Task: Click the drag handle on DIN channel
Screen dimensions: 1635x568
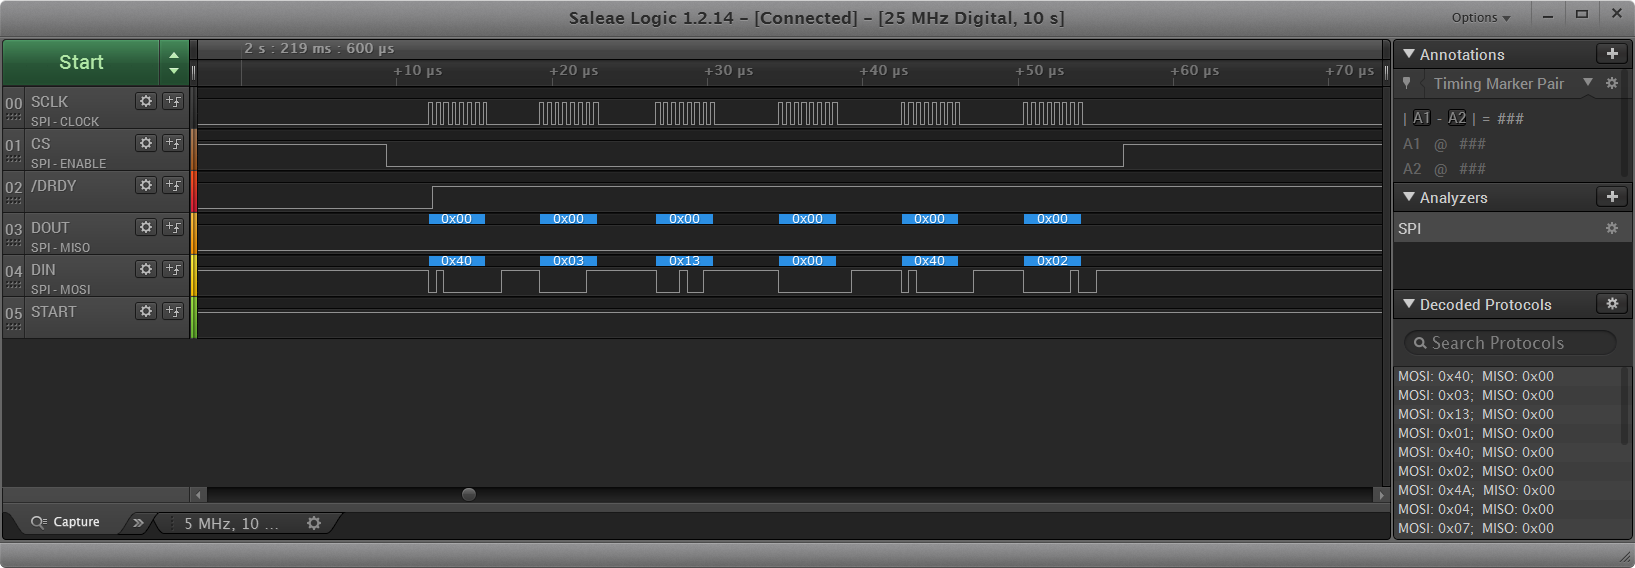Action: click(x=13, y=285)
